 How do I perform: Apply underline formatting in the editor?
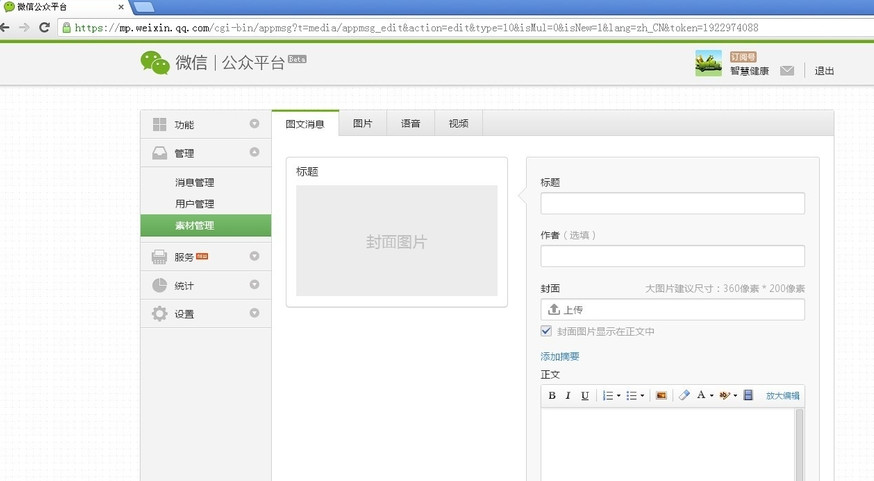pyautogui.click(x=585, y=396)
